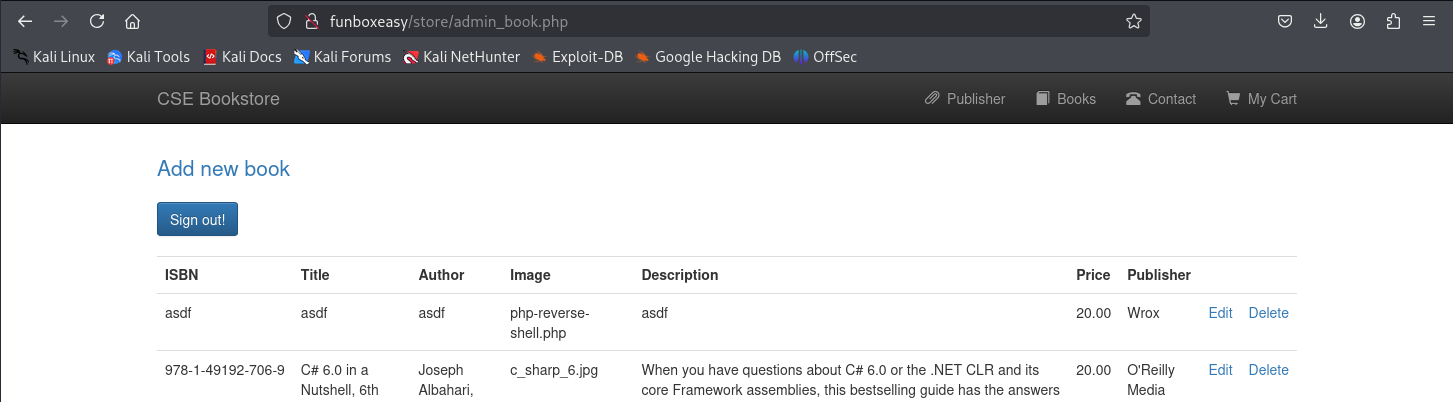Go to Publisher nav item

965,99
